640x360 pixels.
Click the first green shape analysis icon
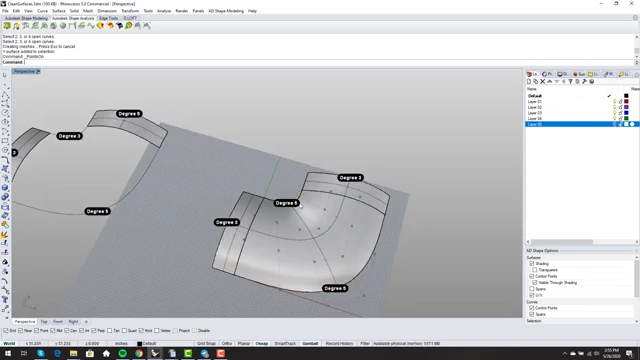tap(7, 26)
